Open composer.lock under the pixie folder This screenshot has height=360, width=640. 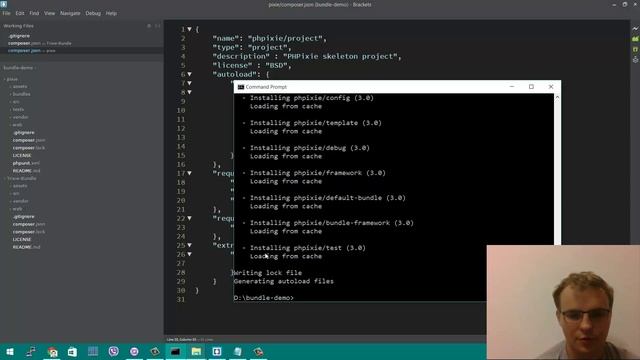click(x=29, y=148)
